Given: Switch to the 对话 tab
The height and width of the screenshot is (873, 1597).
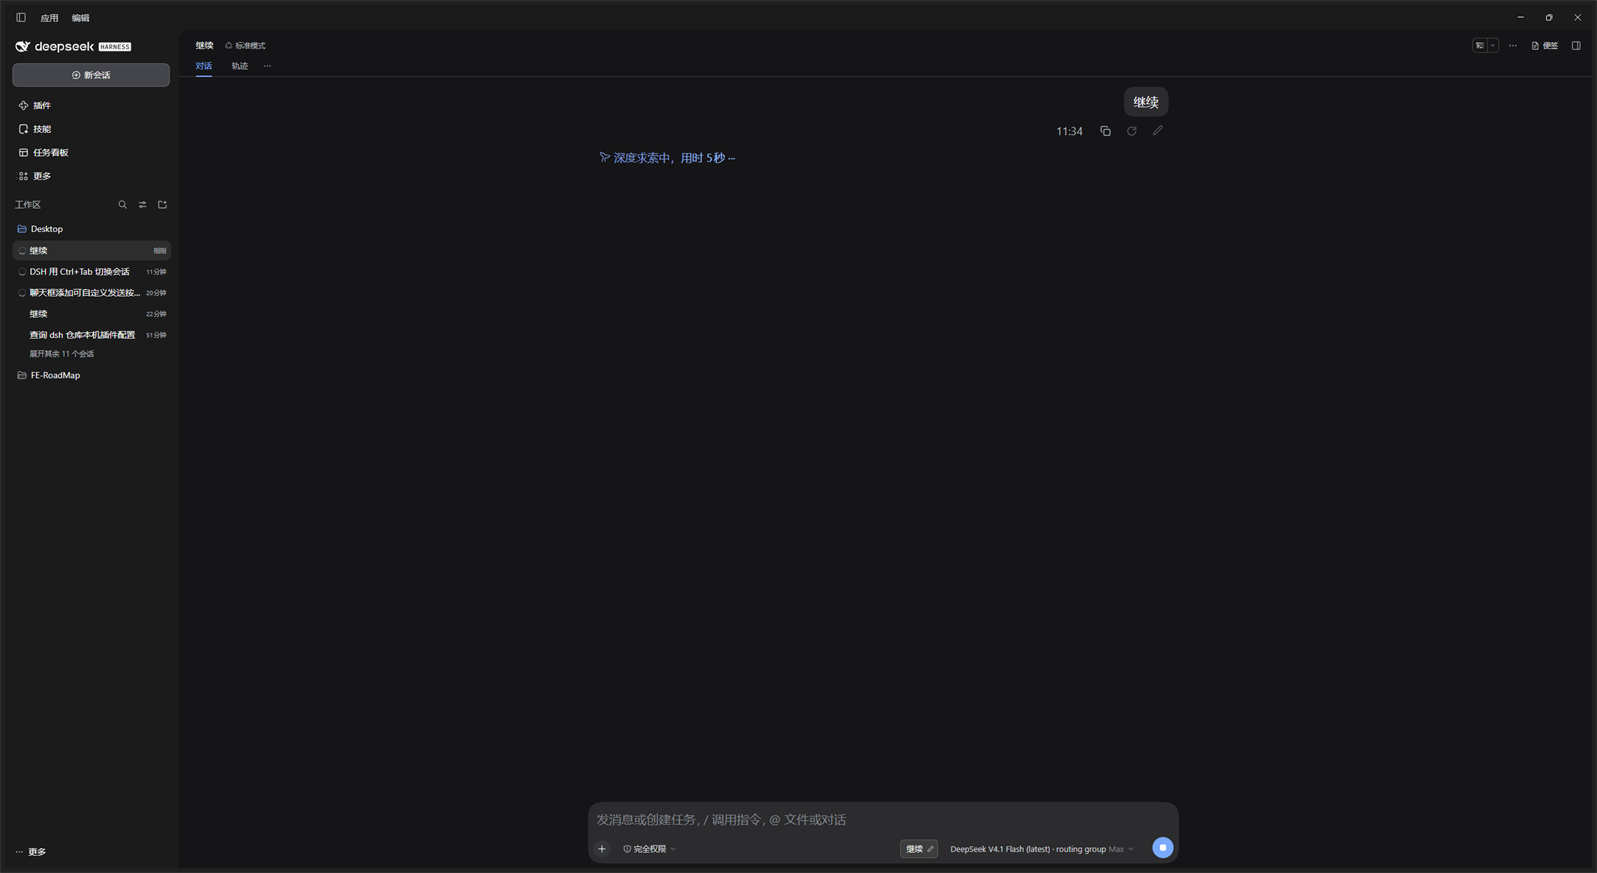Looking at the screenshot, I should (204, 66).
